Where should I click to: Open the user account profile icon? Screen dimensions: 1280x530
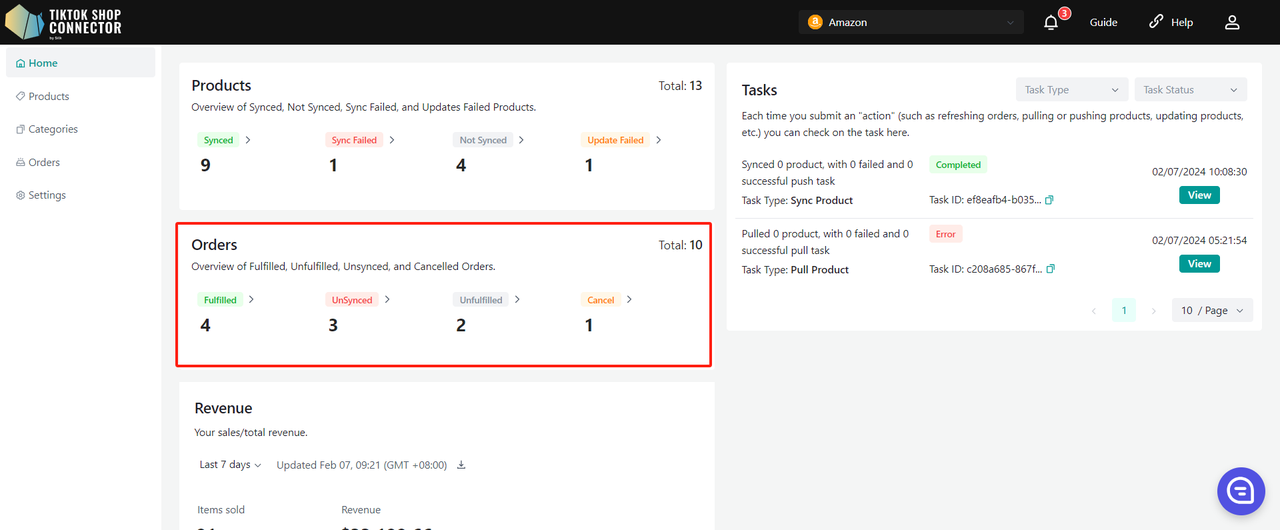1232,22
